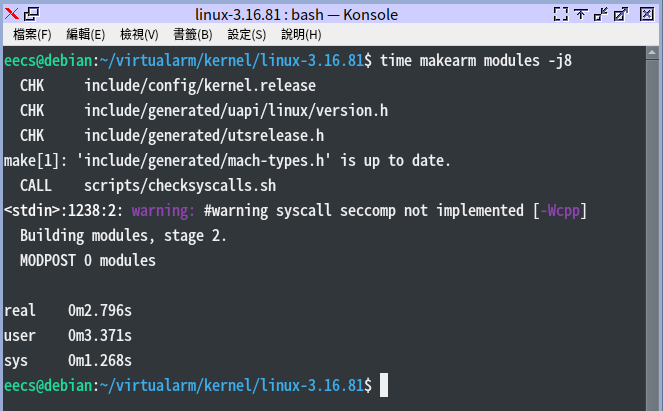Open the 檢視(V) View menu
The height and width of the screenshot is (411, 663).
[140, 34]
